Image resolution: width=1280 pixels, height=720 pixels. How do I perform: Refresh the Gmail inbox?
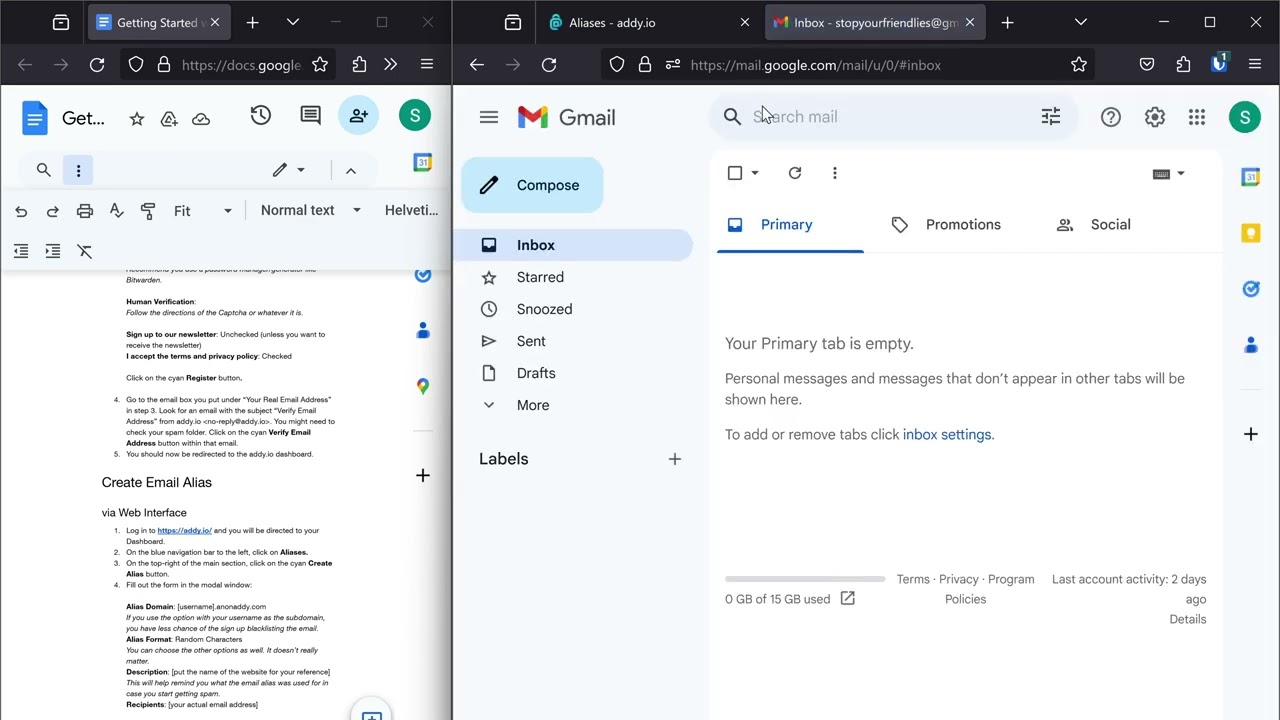tap(795, 173)
